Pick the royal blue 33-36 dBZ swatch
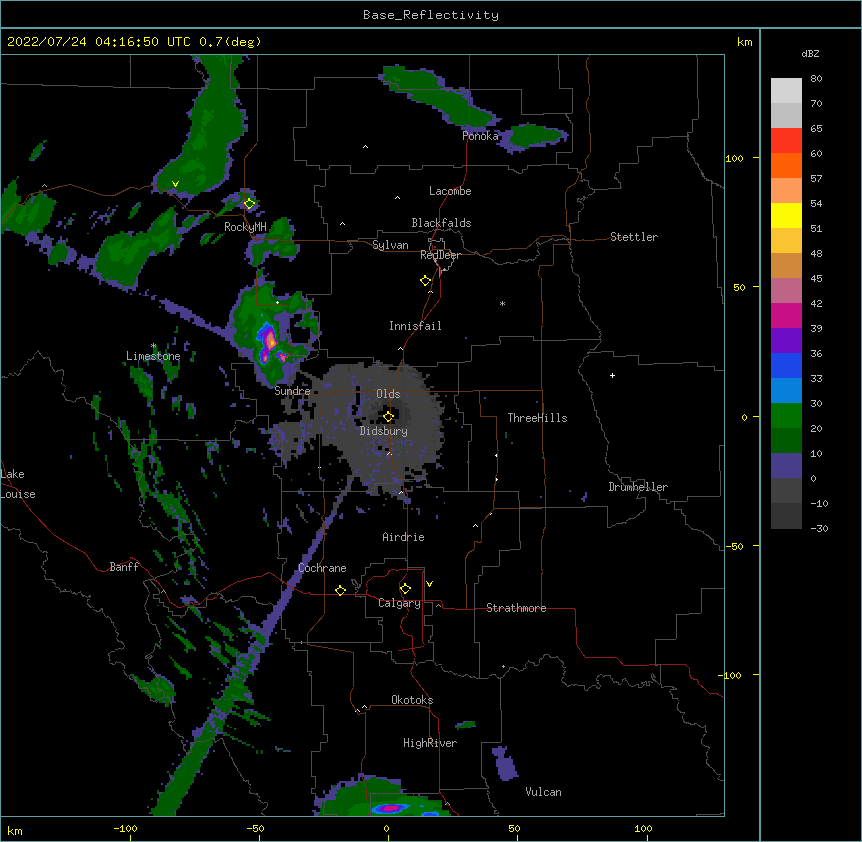Viewport: 862px width, 842px height. pyautogui.click(x=786, y=365)
